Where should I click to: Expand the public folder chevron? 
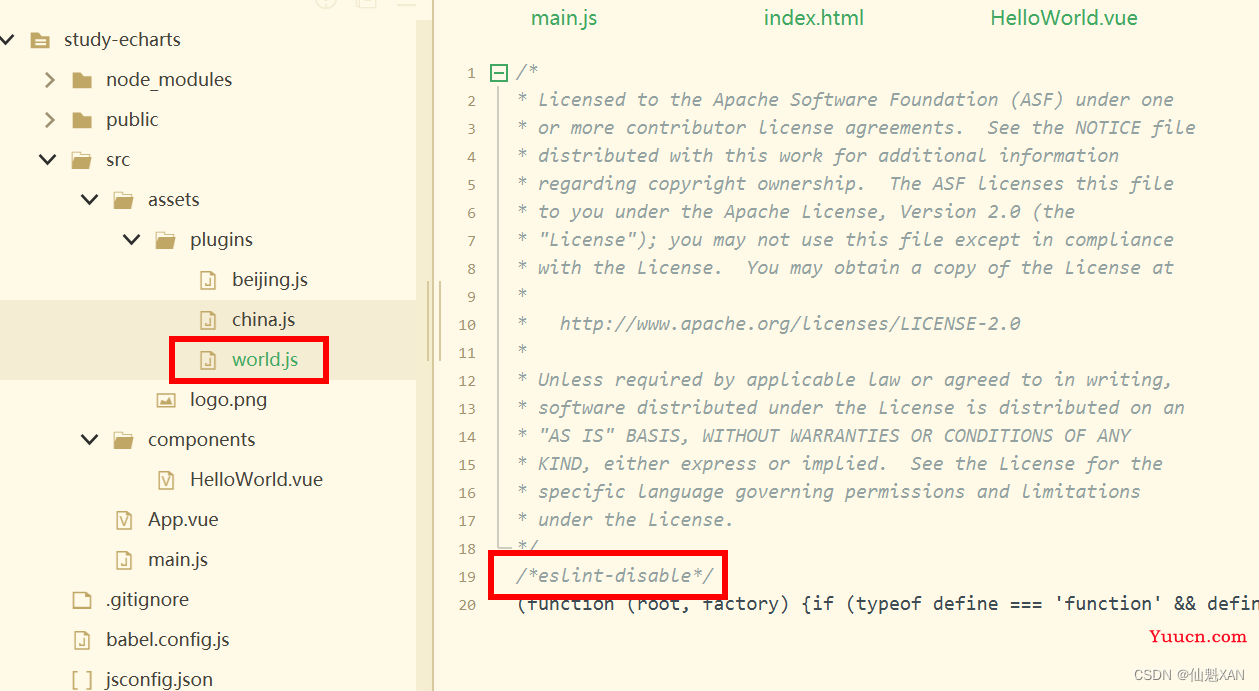tap(49, 120)
